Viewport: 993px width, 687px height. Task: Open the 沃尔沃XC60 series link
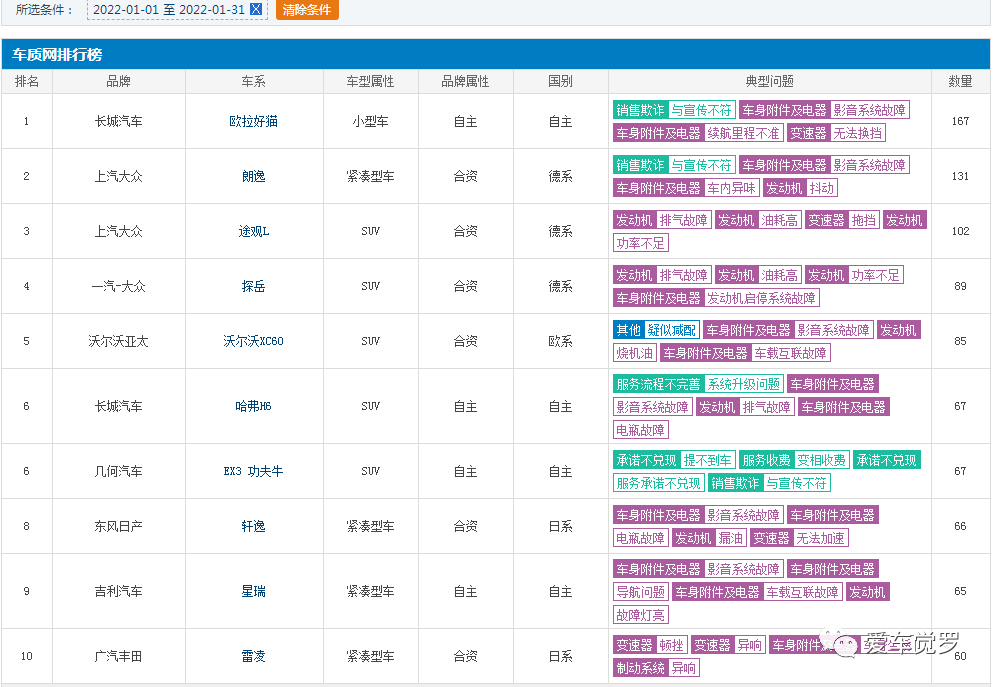click(254, 341)
